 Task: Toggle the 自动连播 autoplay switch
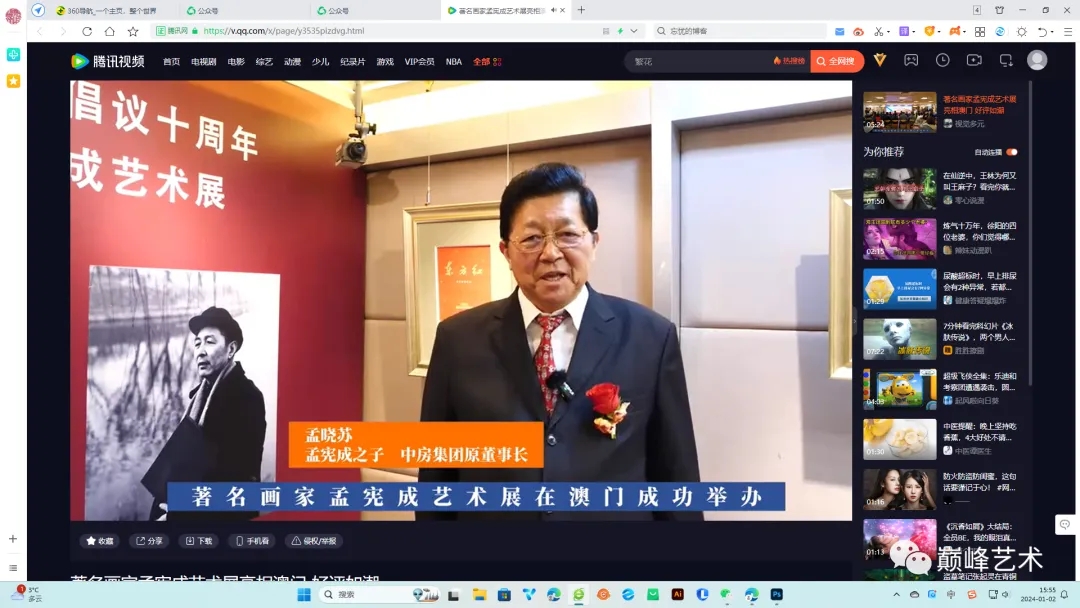[x=1011, y=152]
